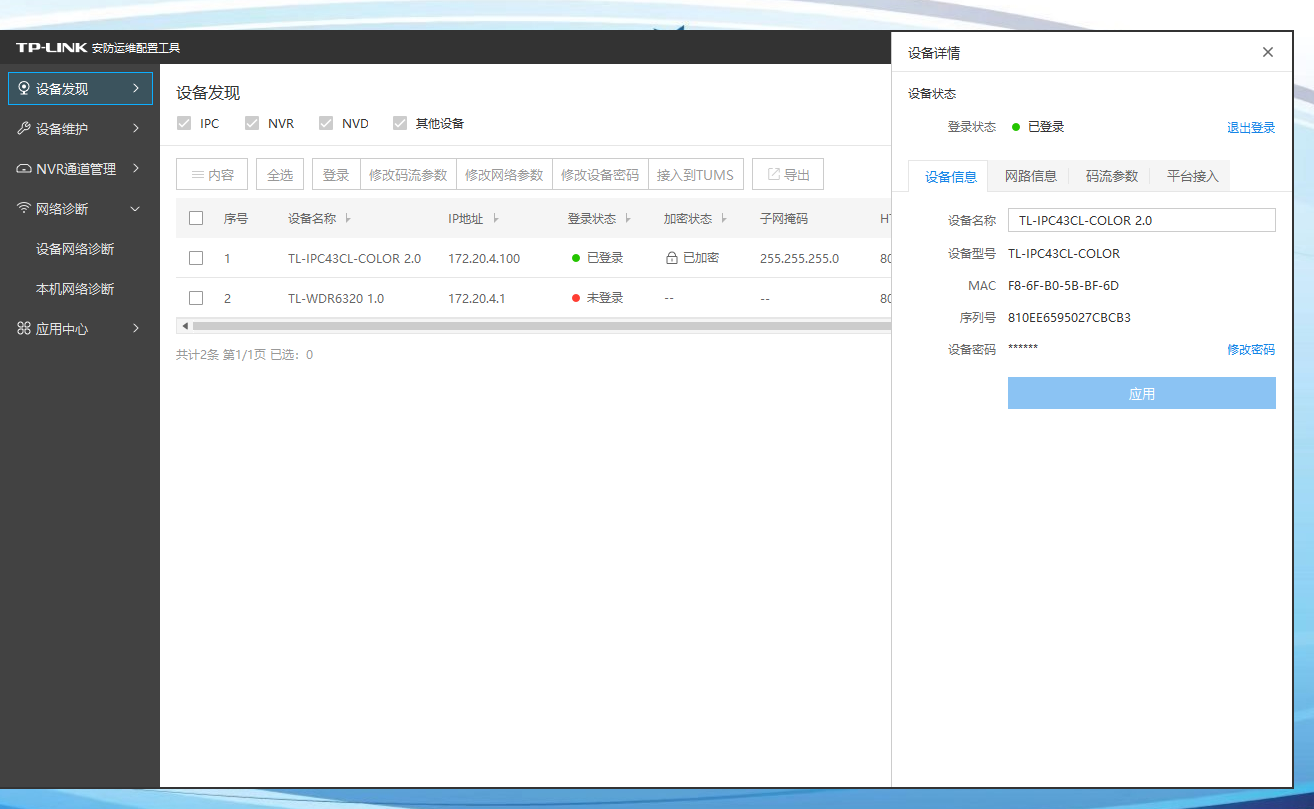The image size is (1314, 809).
Task: Click 接入到TUMS button
Action: point(696,174)
